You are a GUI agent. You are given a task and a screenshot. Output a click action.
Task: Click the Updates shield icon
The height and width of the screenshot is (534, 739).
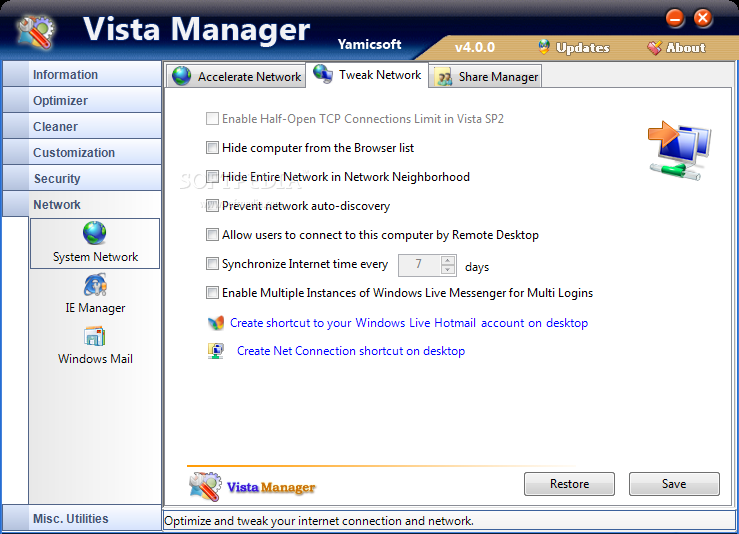[544, 47]
